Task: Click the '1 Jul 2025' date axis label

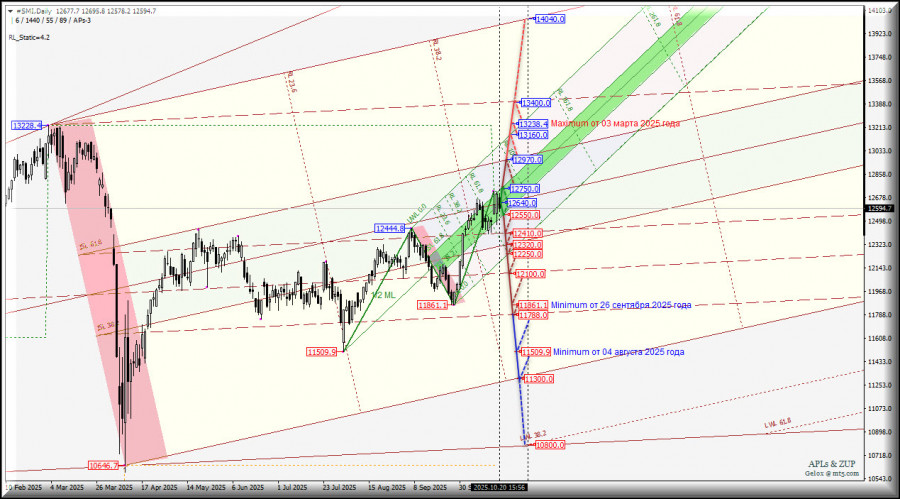Action: click(x=292, y=487)
